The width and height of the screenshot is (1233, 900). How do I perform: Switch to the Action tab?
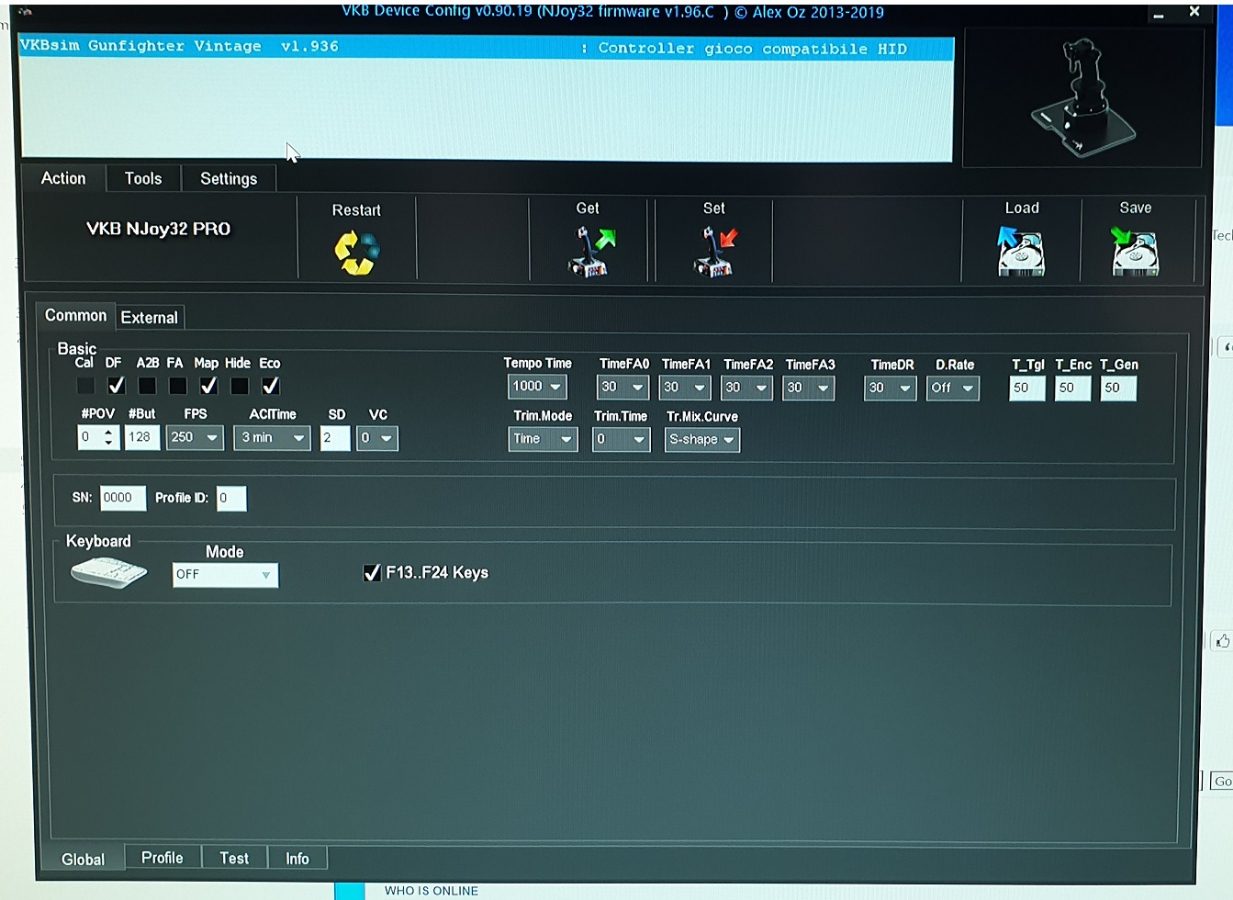(x=63, y=178)
